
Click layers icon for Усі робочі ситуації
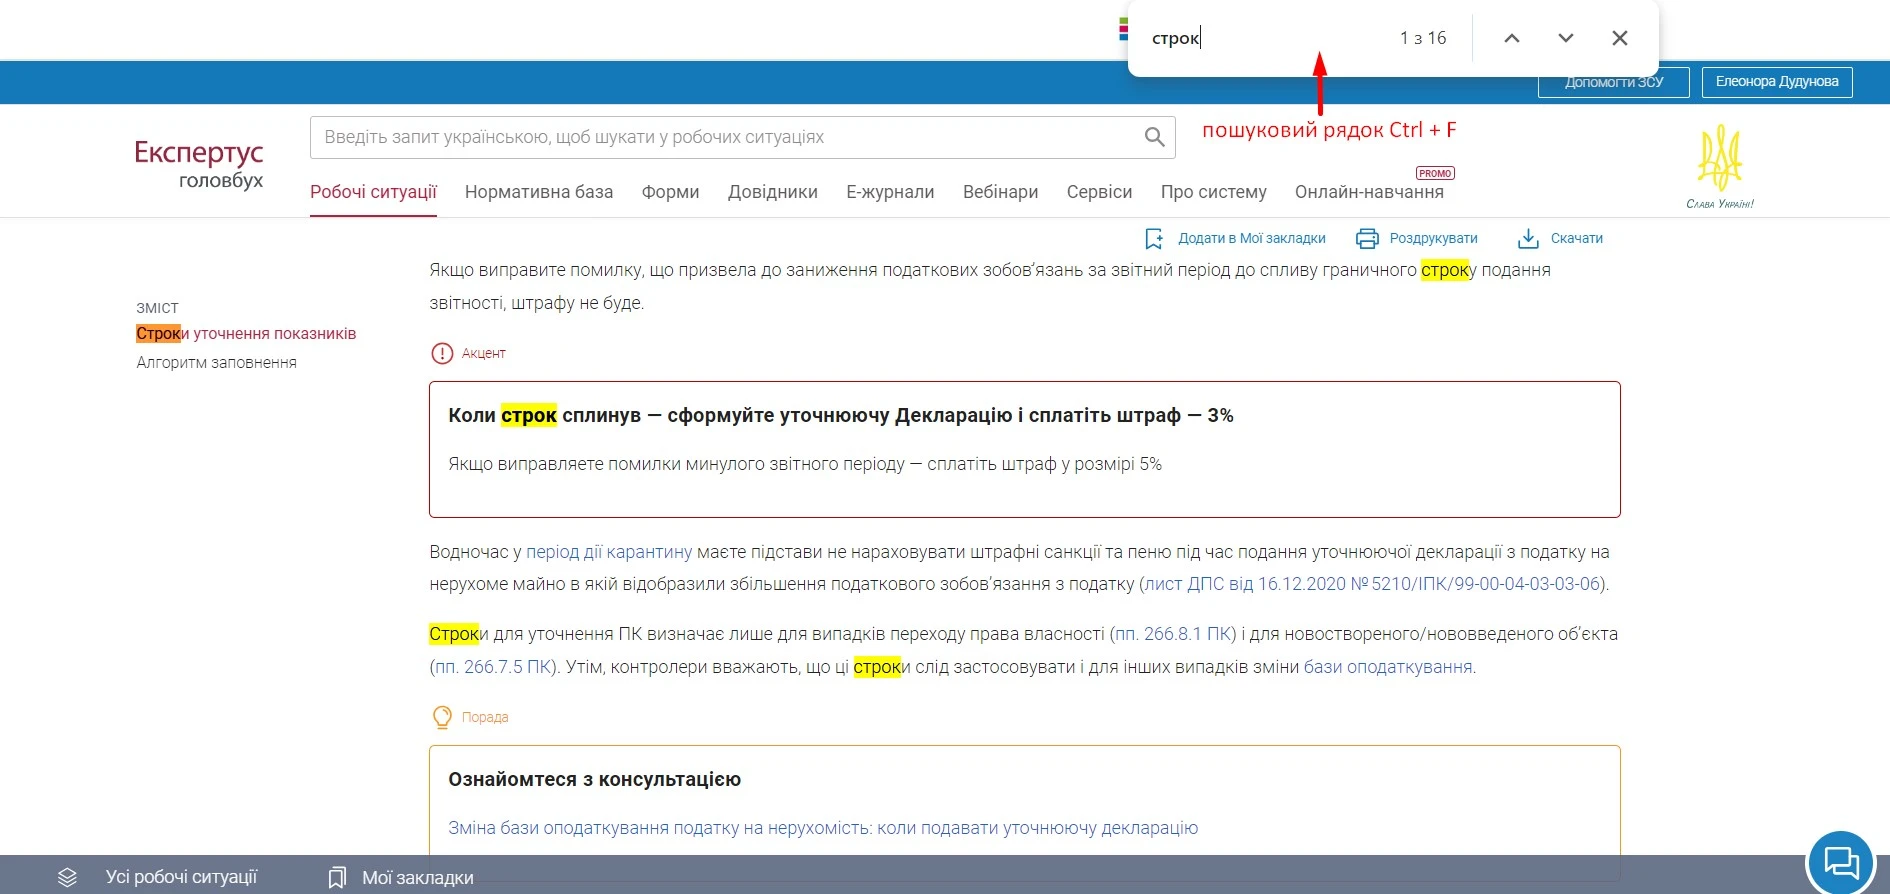[x=67, y=877]
